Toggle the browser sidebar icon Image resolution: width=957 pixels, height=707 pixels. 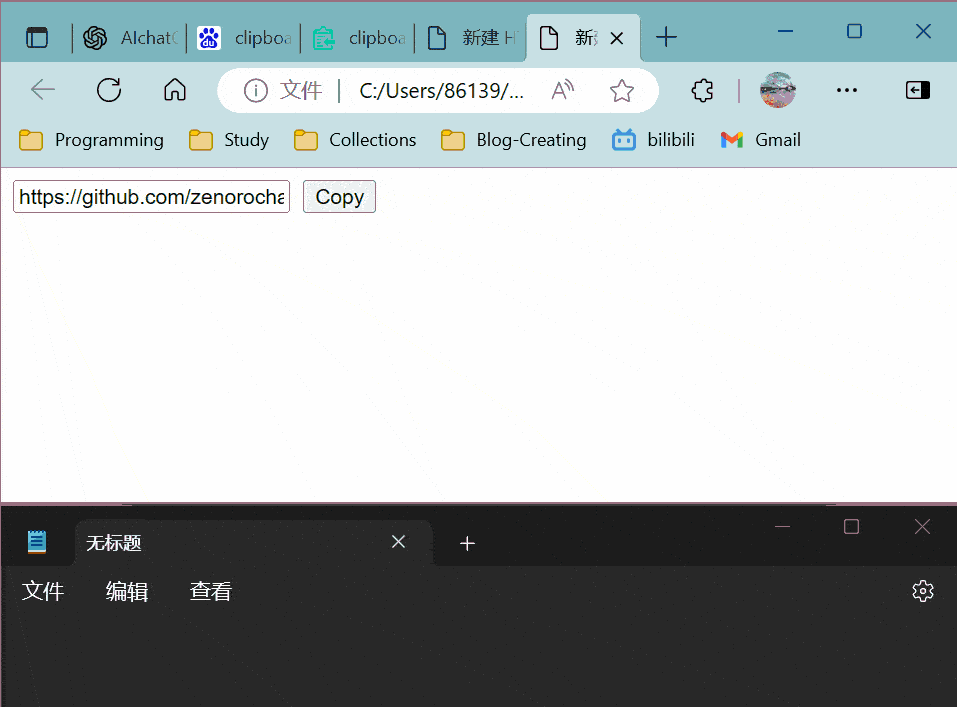917,91
